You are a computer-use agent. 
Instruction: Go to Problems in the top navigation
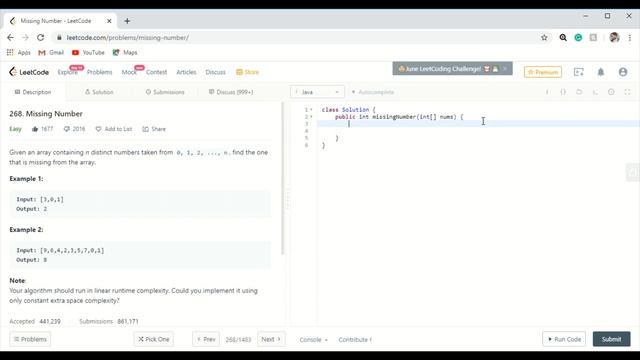99,72
